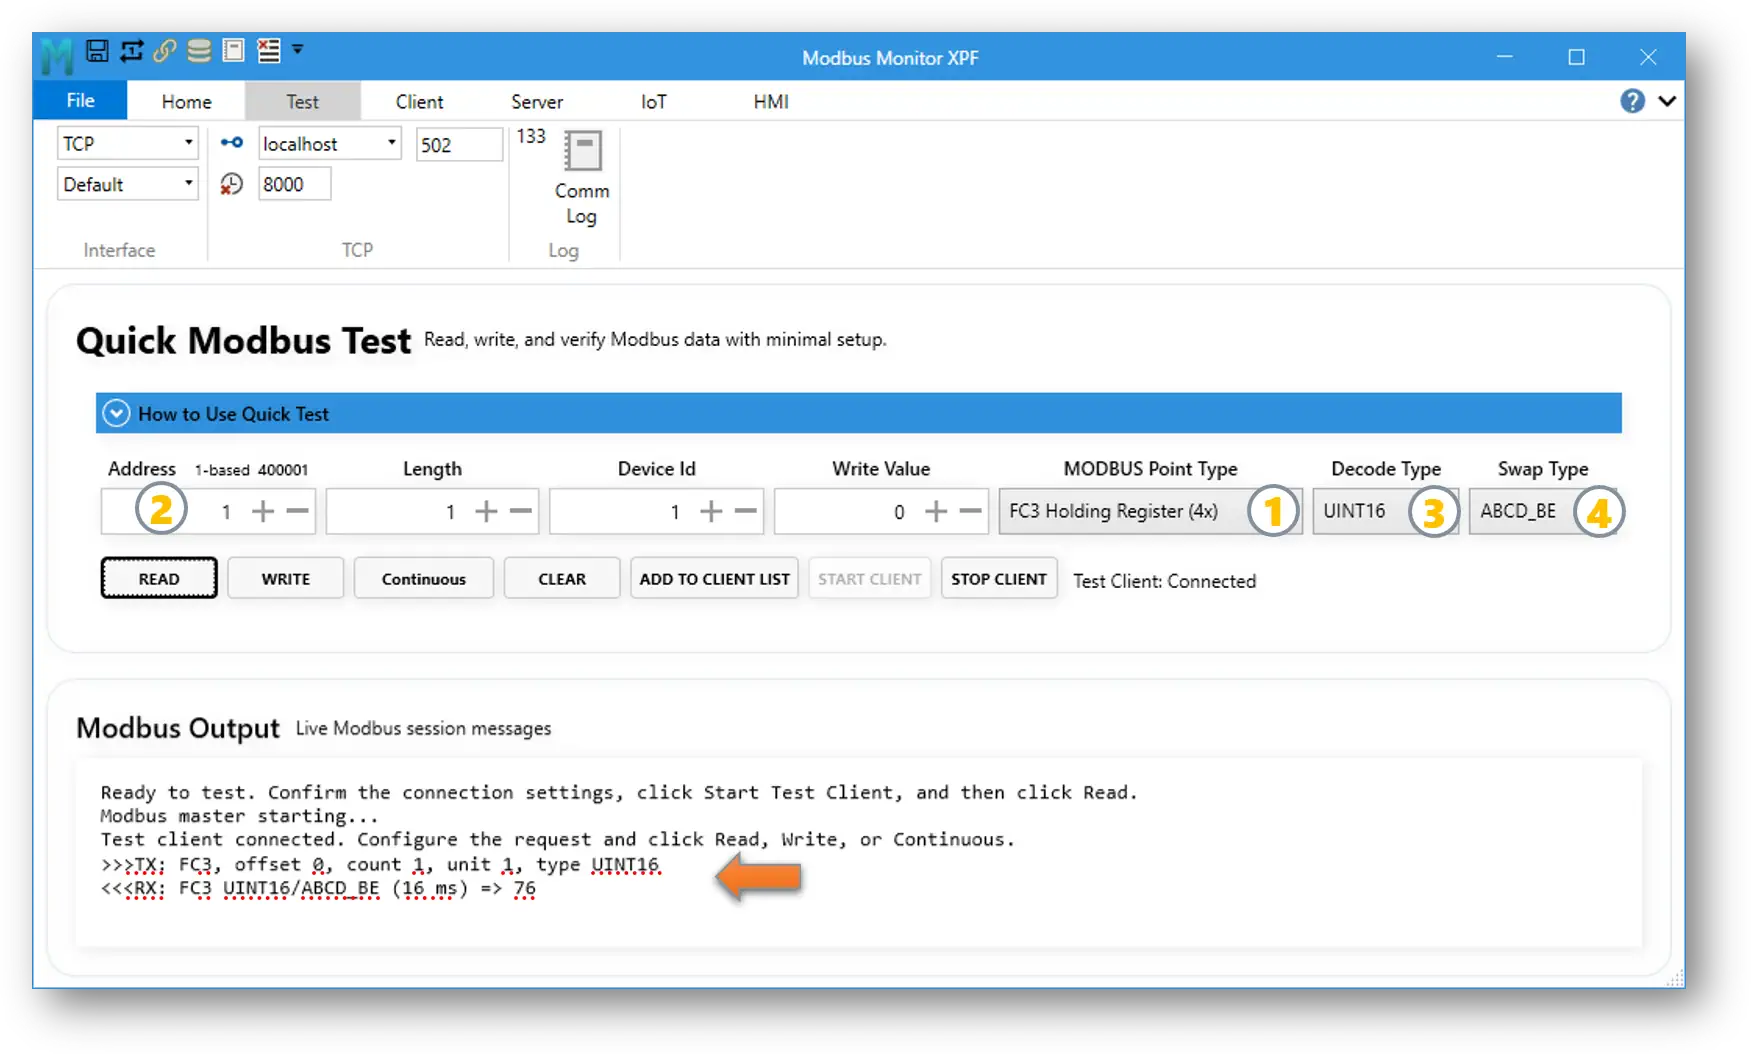Open the TCP interface dropdown
The height and width of the screenshot is (1054, 1751).
[x=128, y=143]
